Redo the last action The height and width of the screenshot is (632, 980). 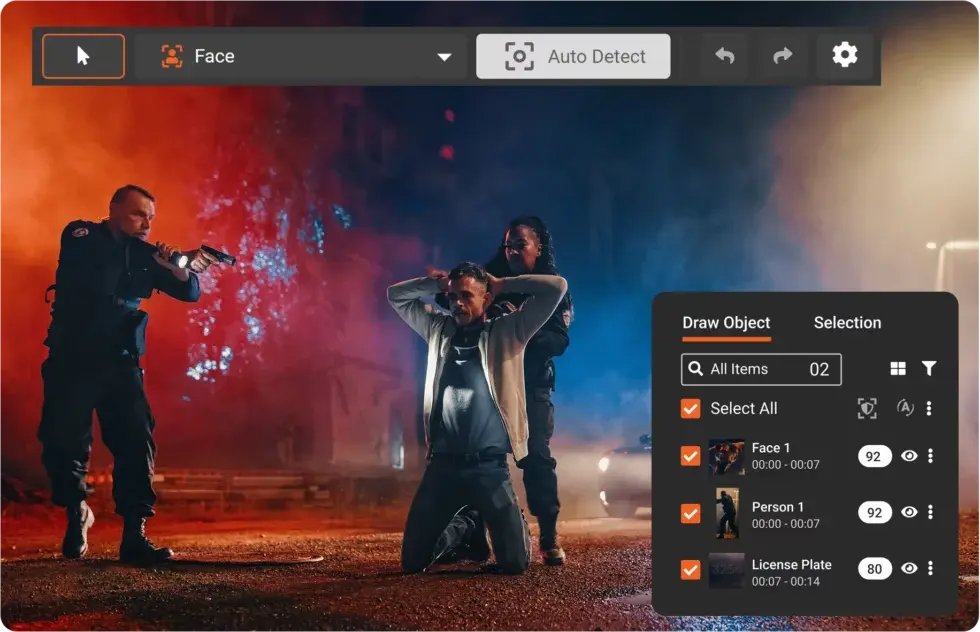783,56
